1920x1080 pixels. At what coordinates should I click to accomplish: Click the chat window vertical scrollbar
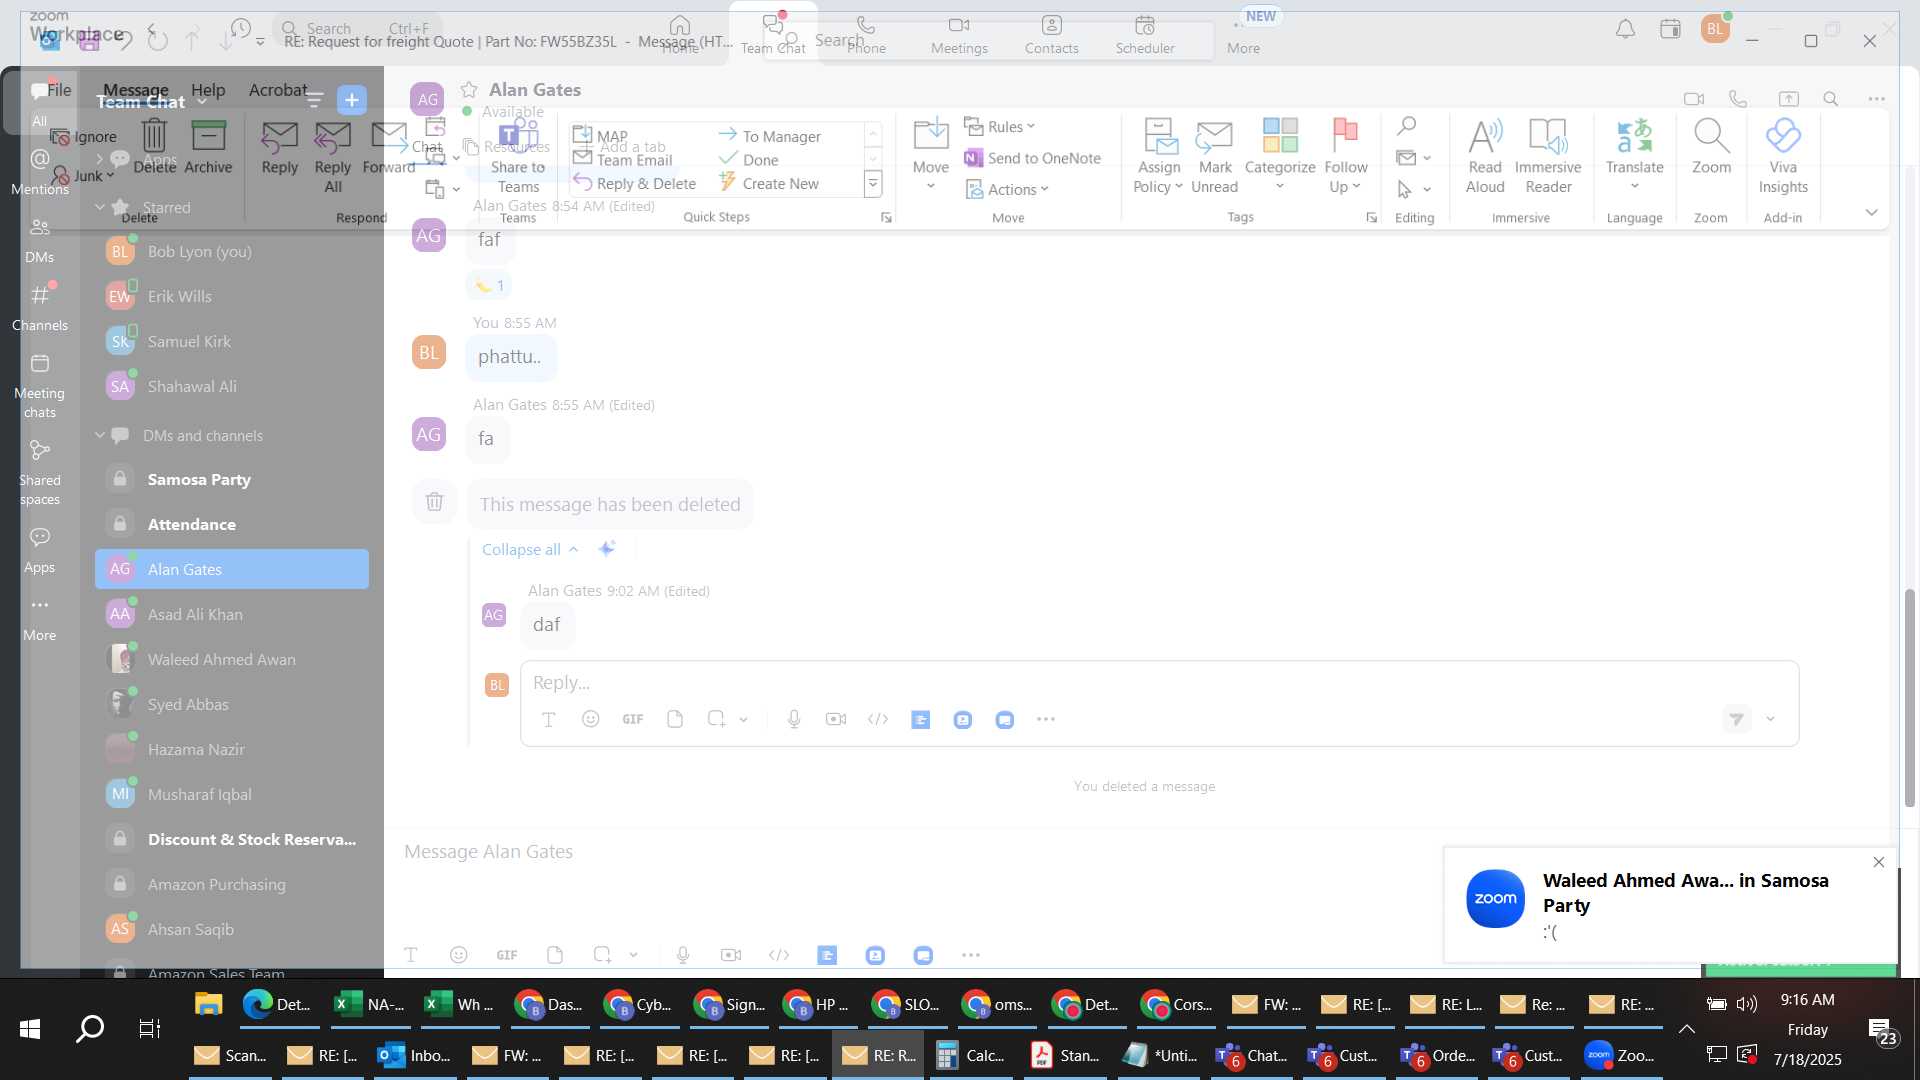[1909, 697]
